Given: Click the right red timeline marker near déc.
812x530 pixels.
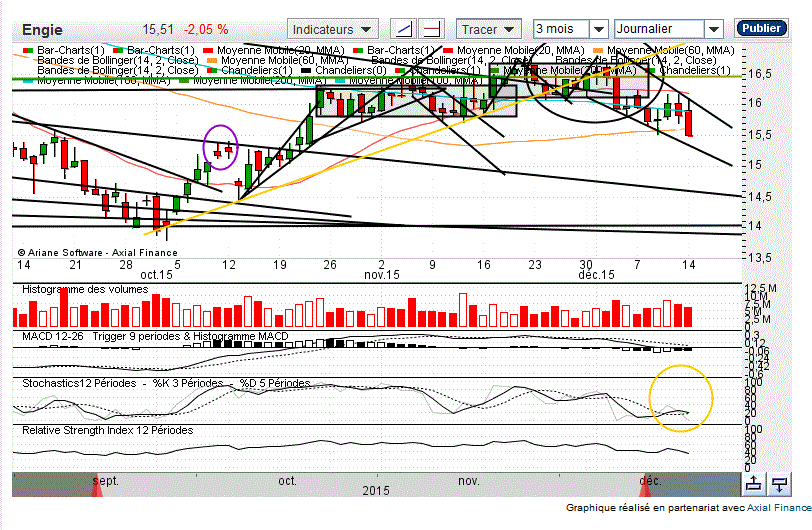Looking at the screenshot, I should (644, 483).
